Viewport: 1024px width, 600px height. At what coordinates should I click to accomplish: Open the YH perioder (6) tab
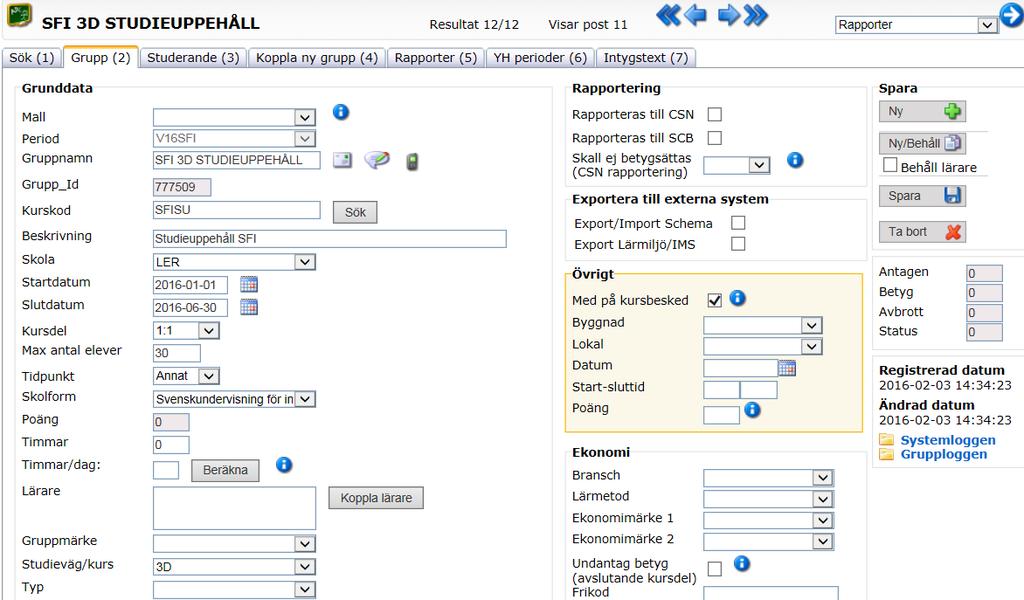pyautogui.click(x=540, y=58)
